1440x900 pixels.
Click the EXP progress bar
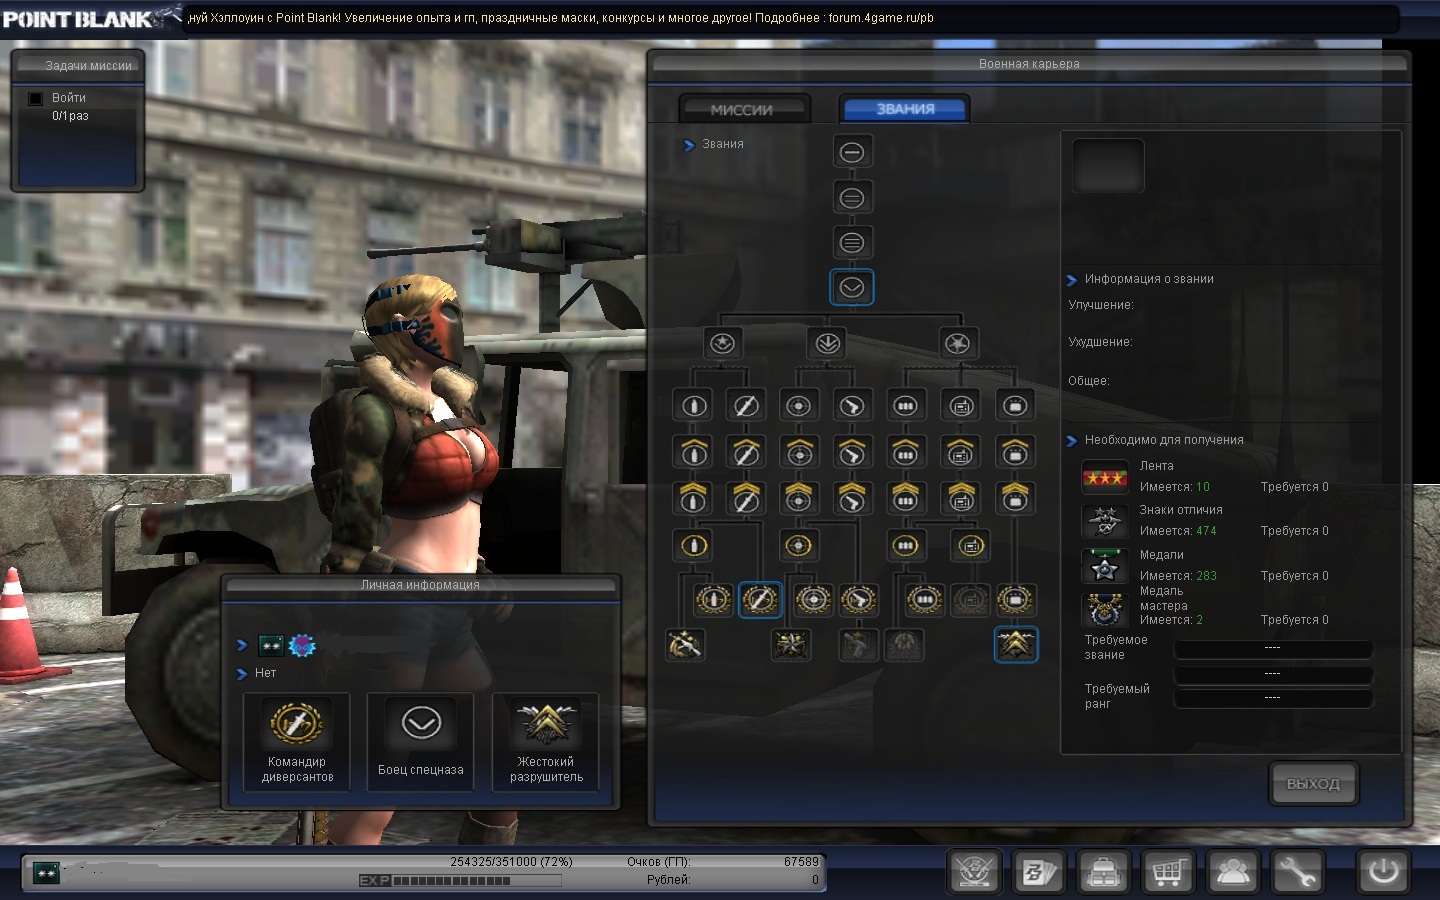[x=460, y=881]
